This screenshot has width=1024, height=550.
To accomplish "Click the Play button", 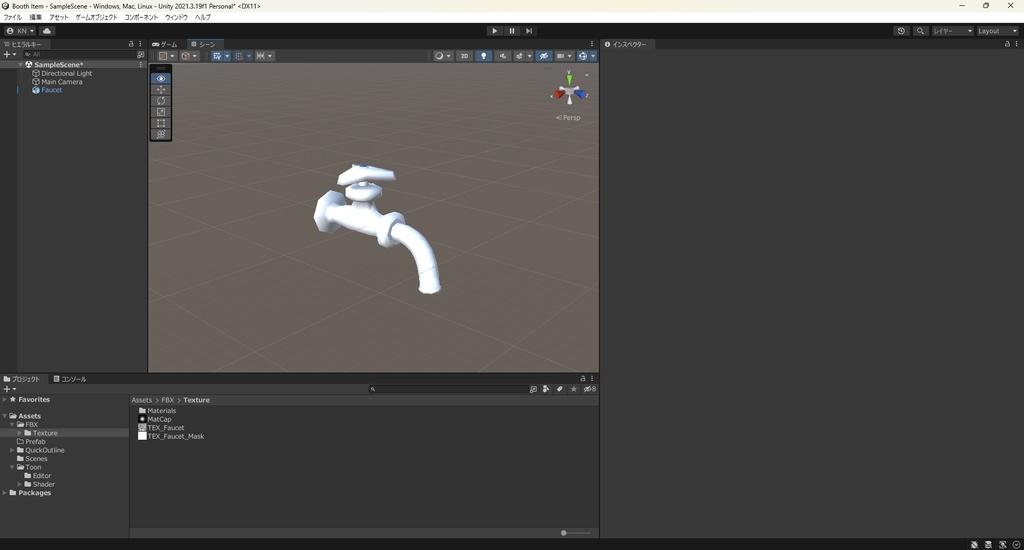I will click(494, 31).
